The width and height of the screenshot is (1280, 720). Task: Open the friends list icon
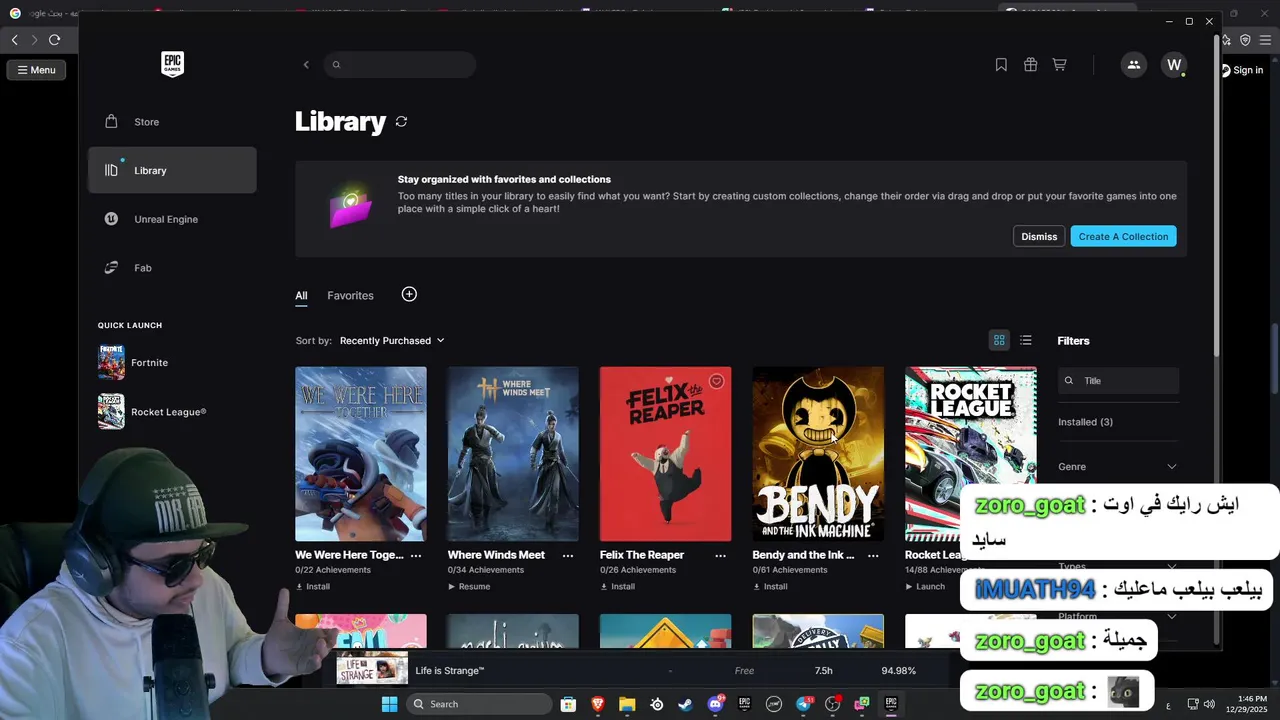tap(1133, 65)
